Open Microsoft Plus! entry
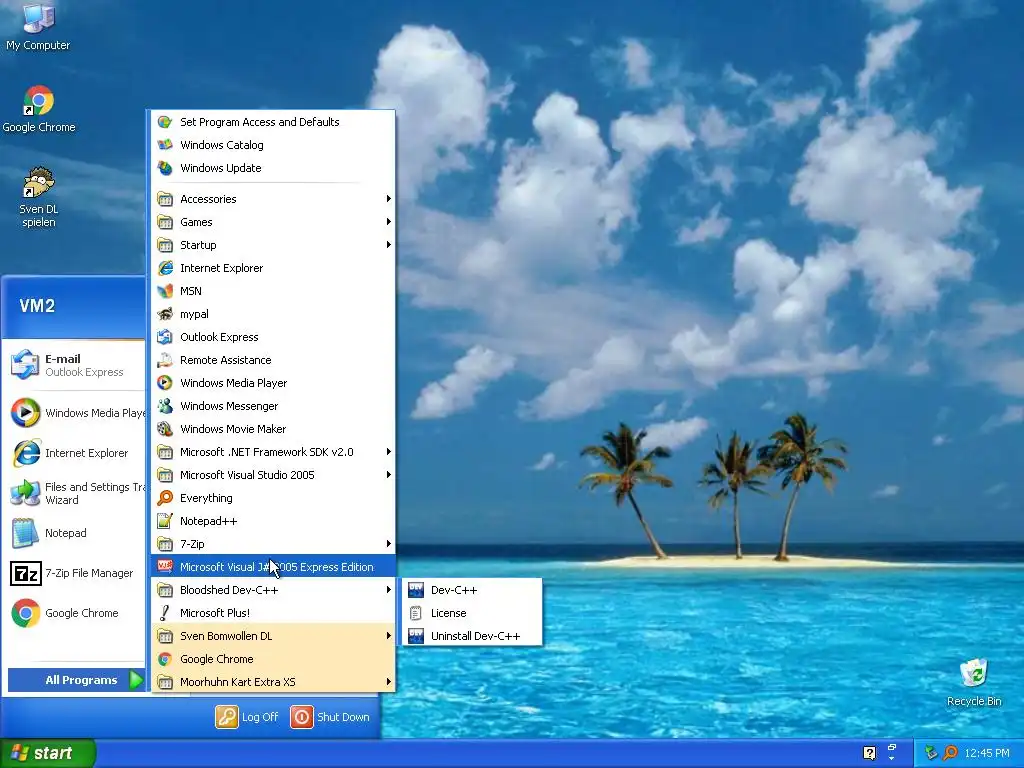Screen dimensions: 1024x768 click(x=273, y=613)
